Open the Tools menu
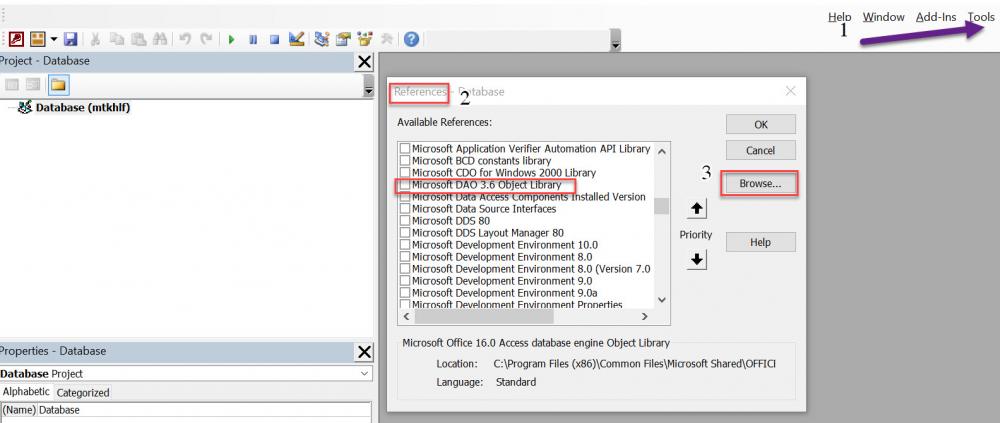This screenshot has width=1000, height=423. [x=981, y=17]
